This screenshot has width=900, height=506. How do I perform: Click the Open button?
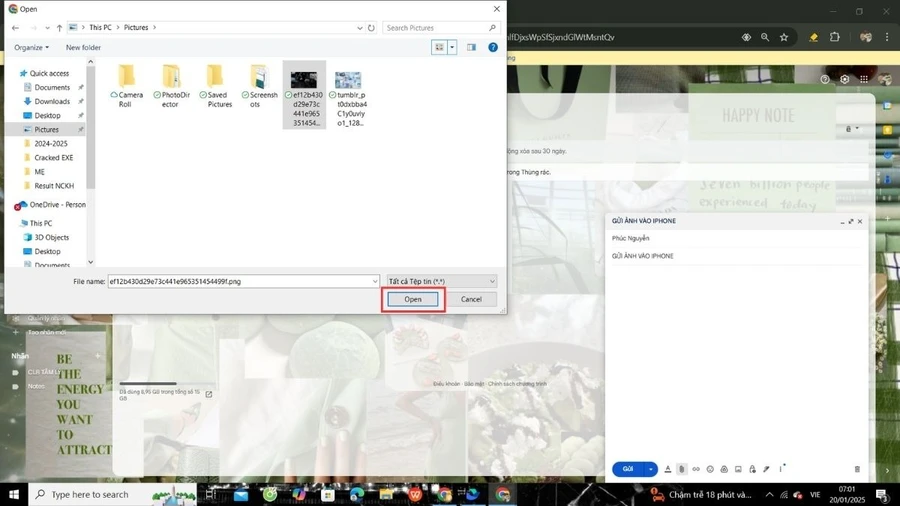pos(413,299)
